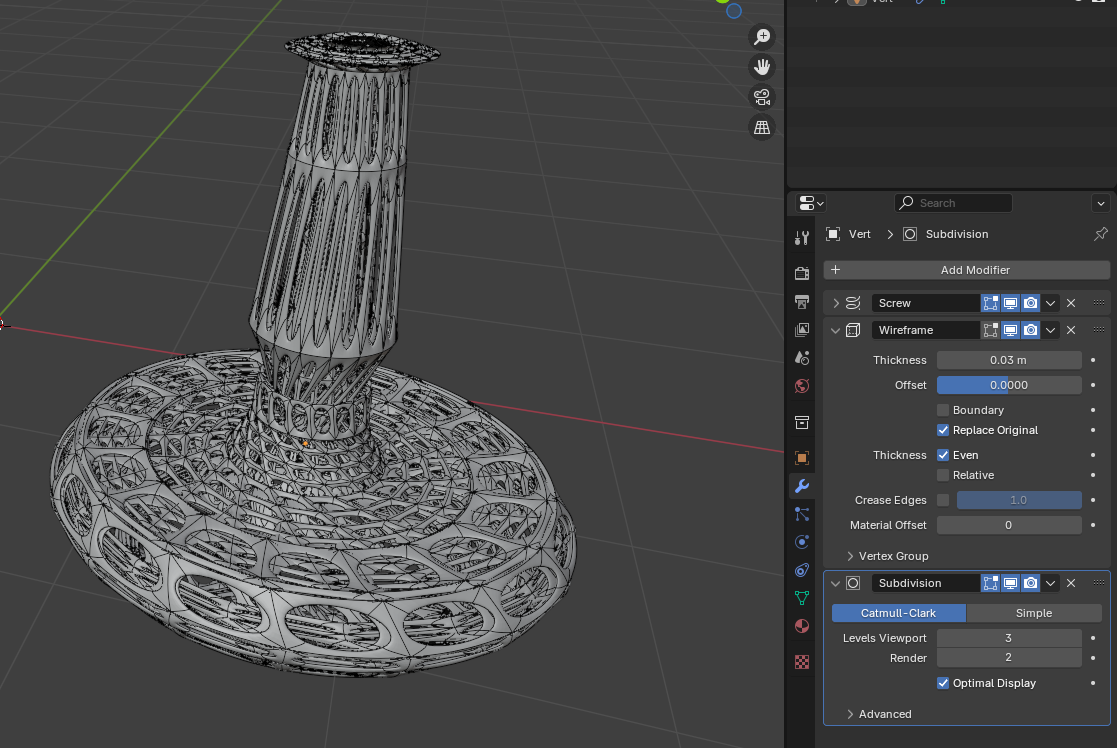
Task: Toggle Wireframe modifier render display
Action: click(1030, 331)
